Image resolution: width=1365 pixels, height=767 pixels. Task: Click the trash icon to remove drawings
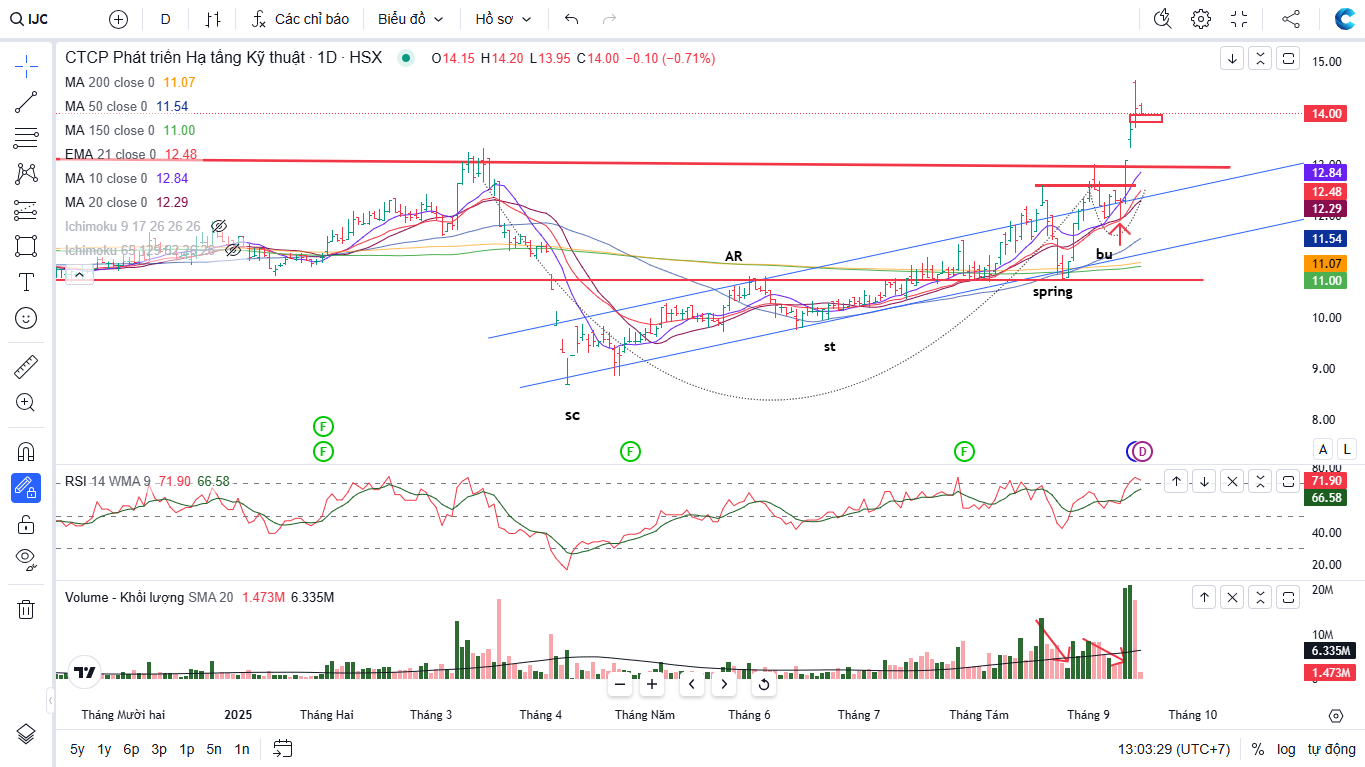click(26, 609)
